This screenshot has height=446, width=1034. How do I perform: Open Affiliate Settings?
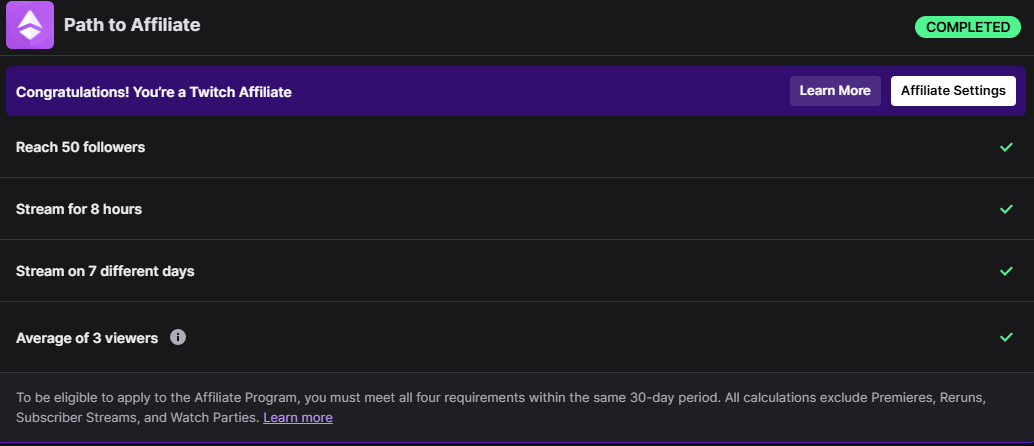click(x=953, y=91)
